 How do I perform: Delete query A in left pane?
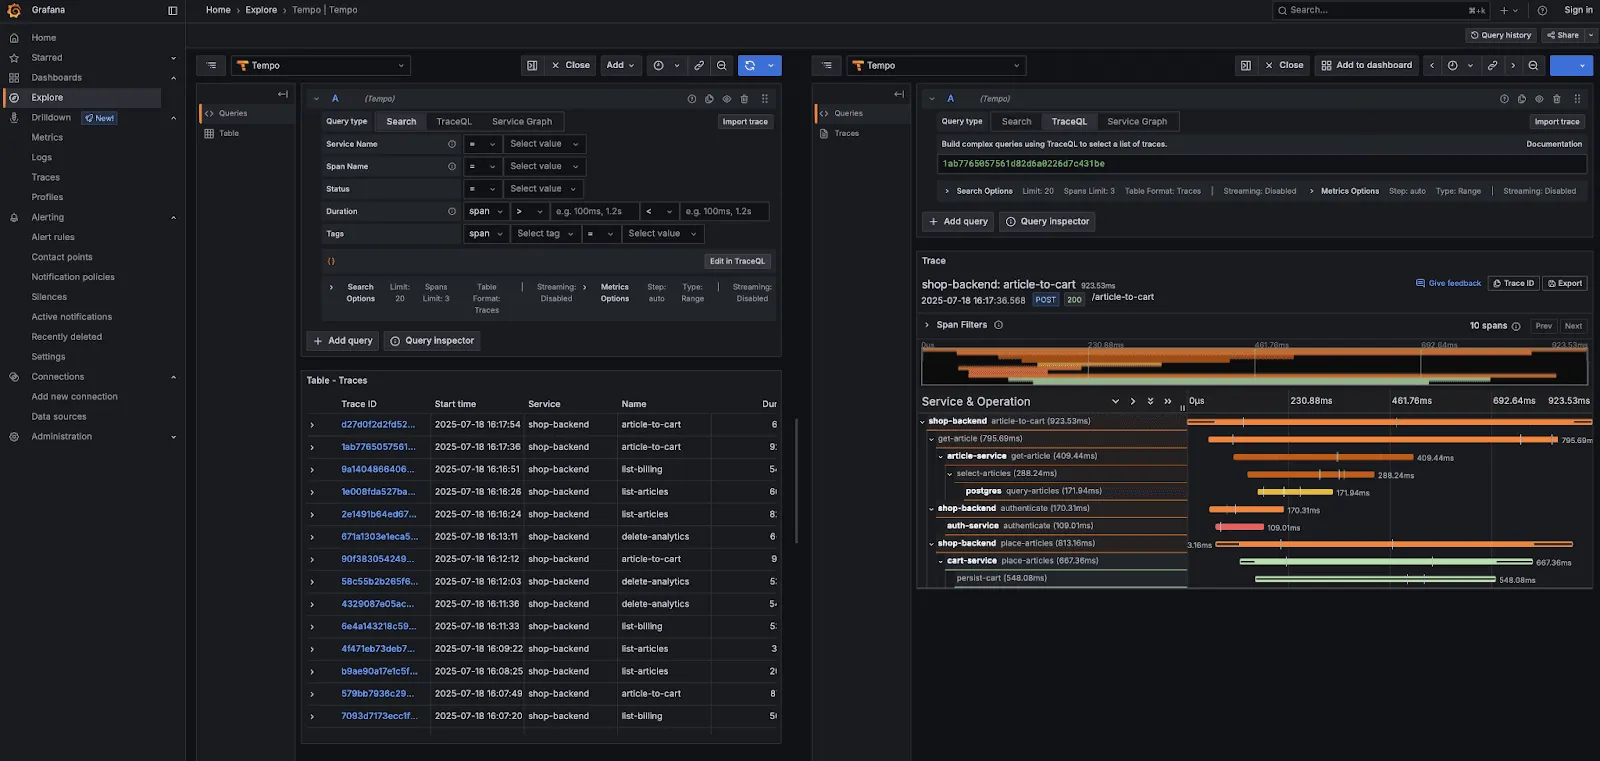click(x=744, y=99)
